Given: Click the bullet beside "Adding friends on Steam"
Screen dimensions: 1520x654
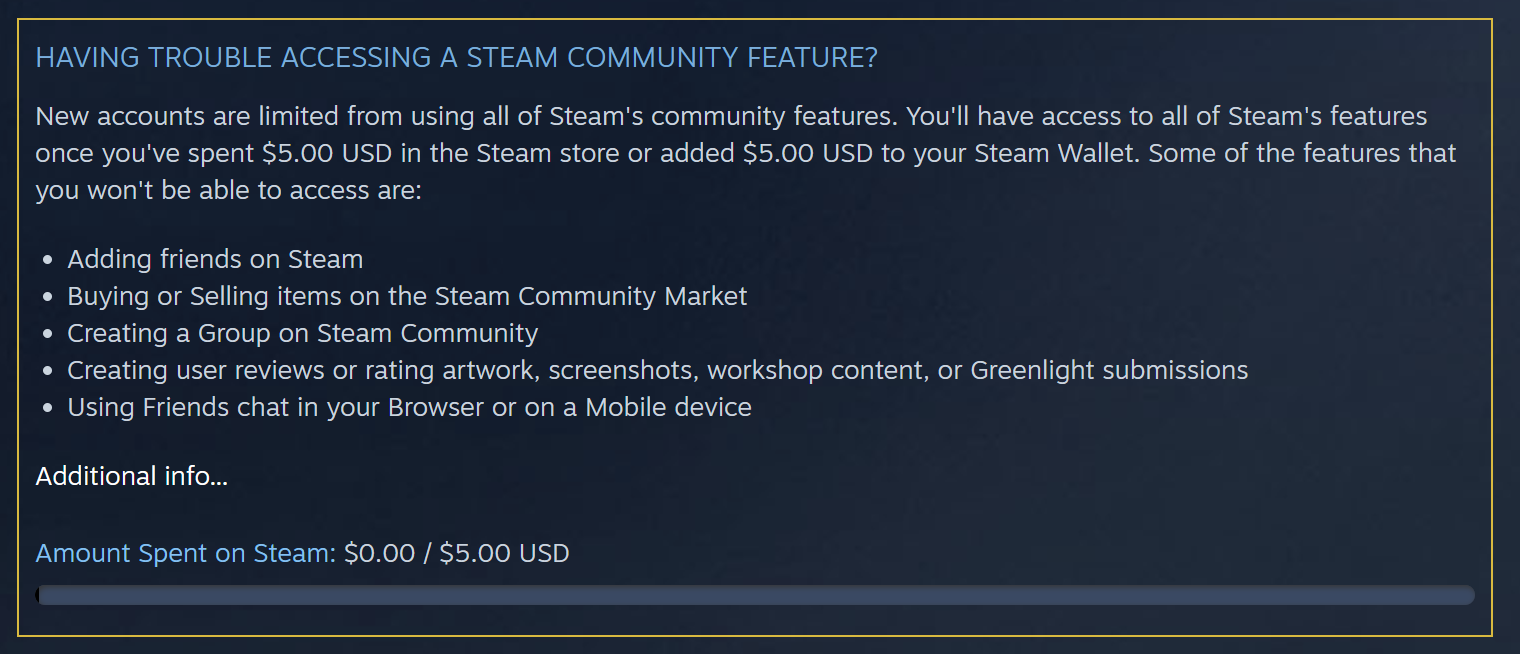Looking at the screenshot, I should coord(48,261).
